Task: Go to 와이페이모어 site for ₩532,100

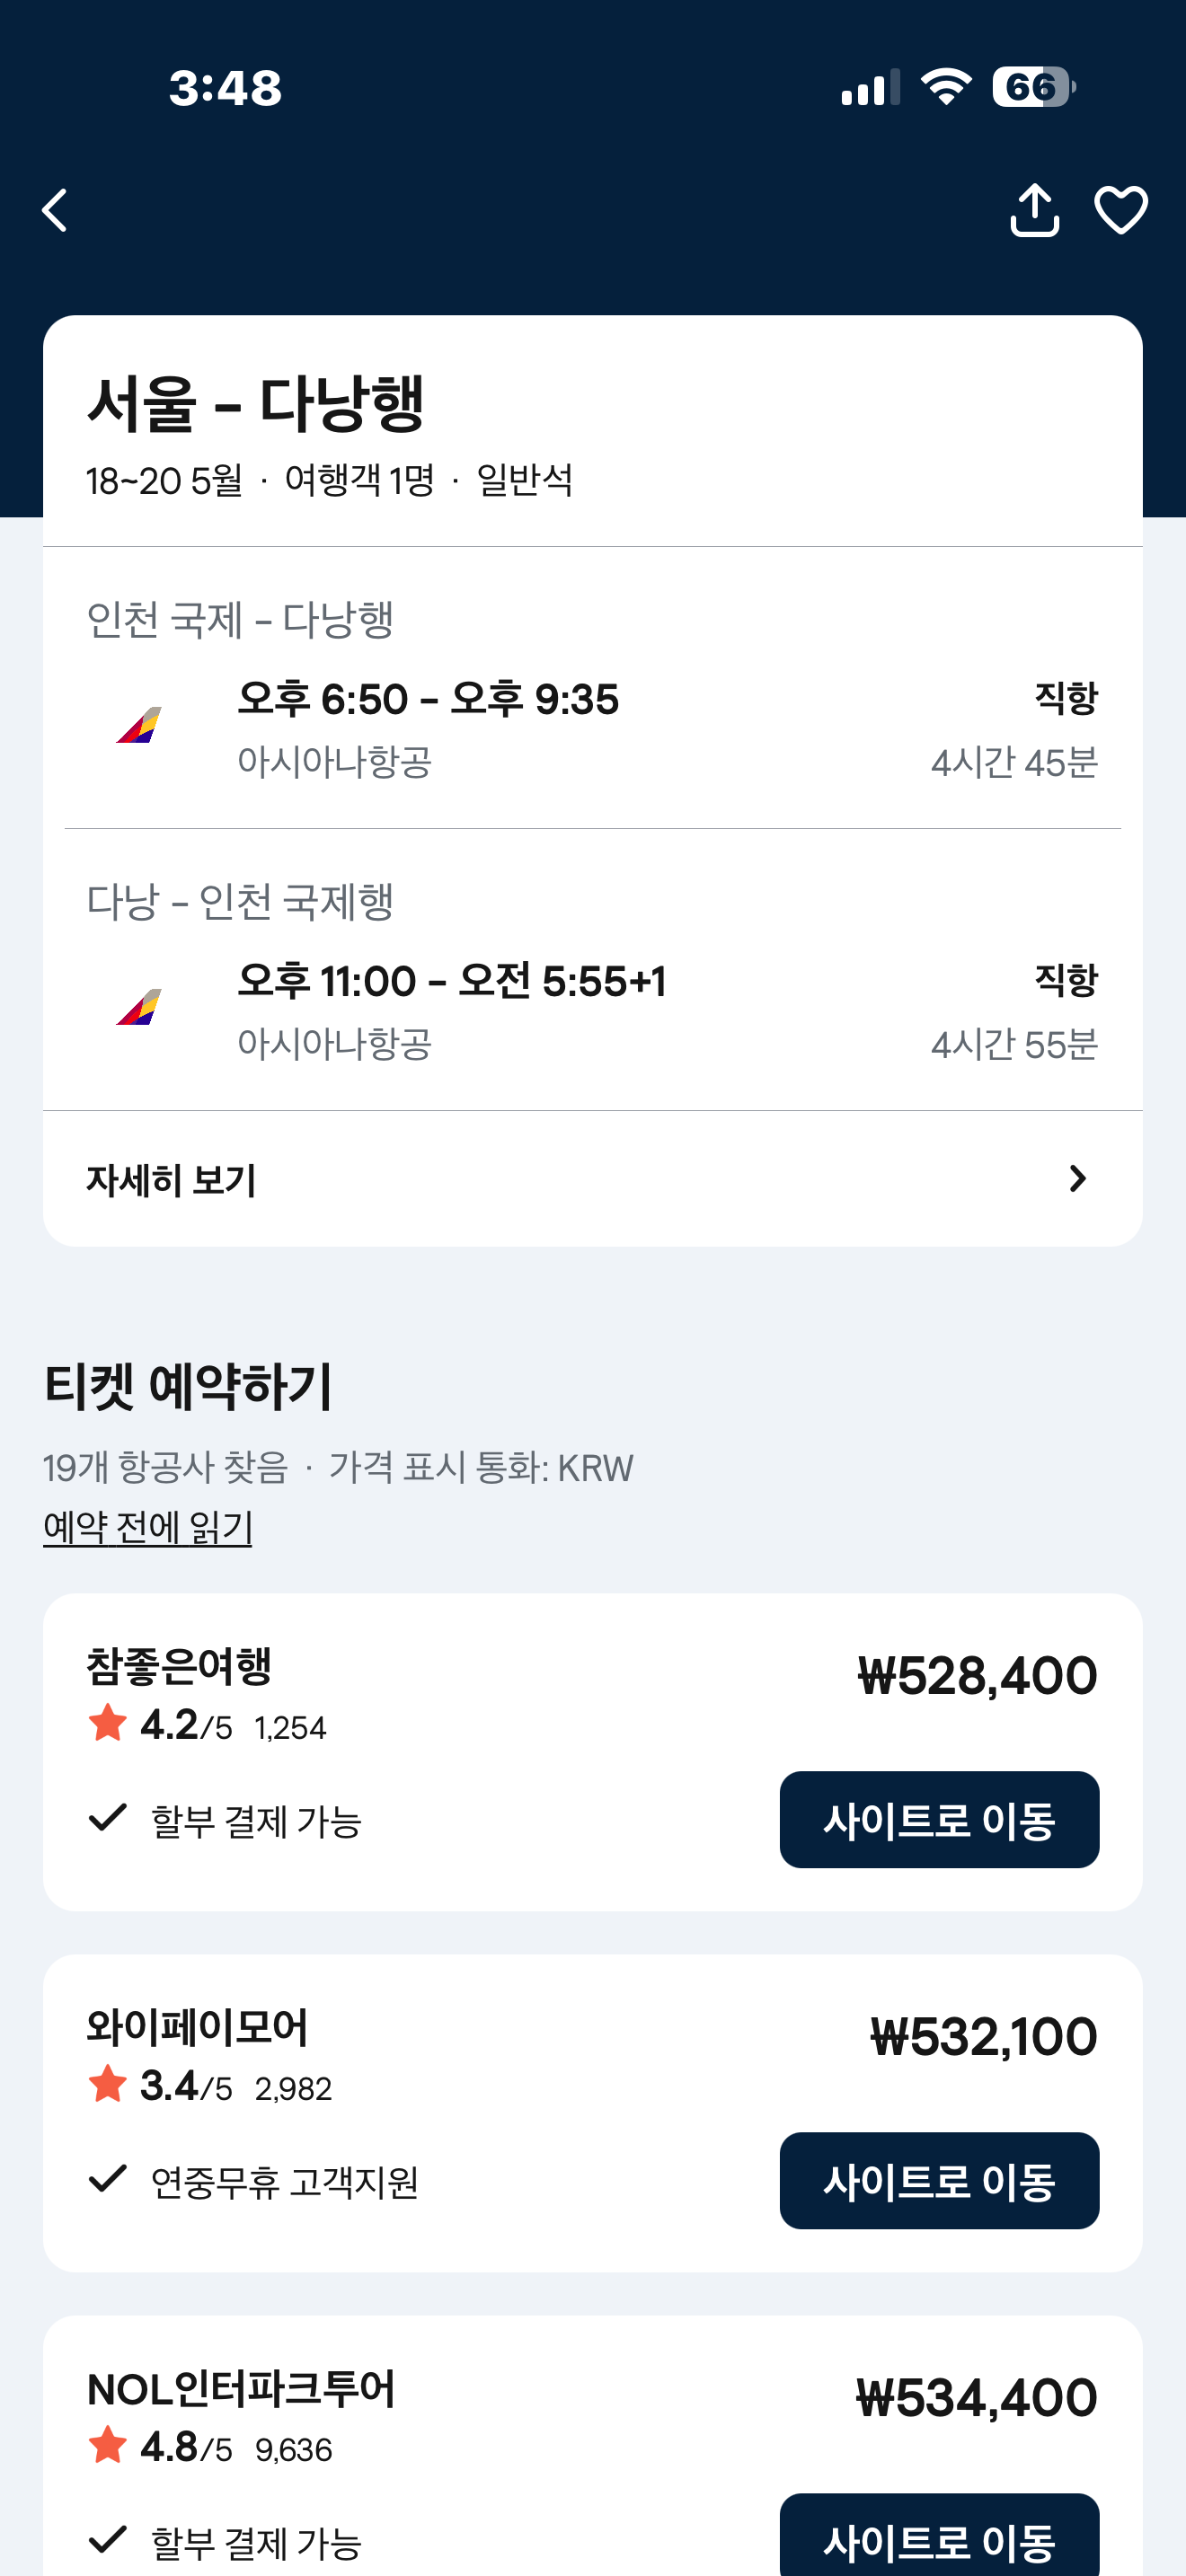Action: (938, 2180)
